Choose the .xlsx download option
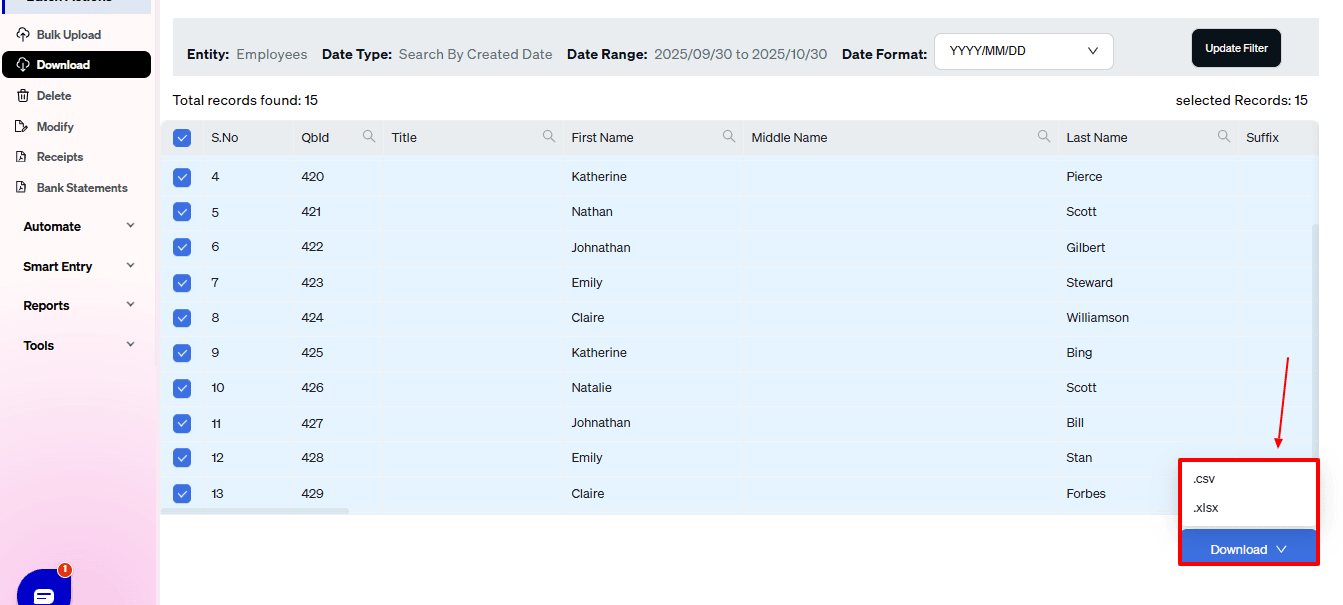The height and width of the screenshot is (605, 1343). pyautogui.click(x=1205, y=508)
